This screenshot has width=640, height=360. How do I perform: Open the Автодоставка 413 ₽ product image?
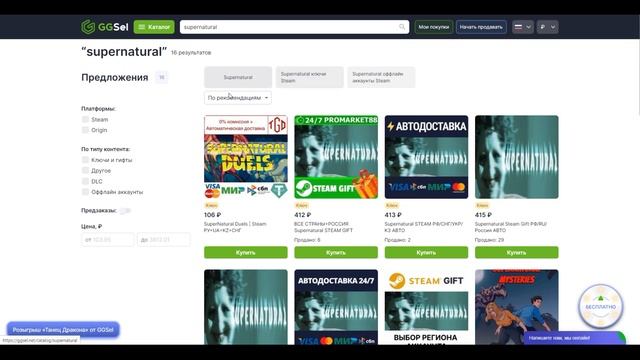click(x=426, y=157)
